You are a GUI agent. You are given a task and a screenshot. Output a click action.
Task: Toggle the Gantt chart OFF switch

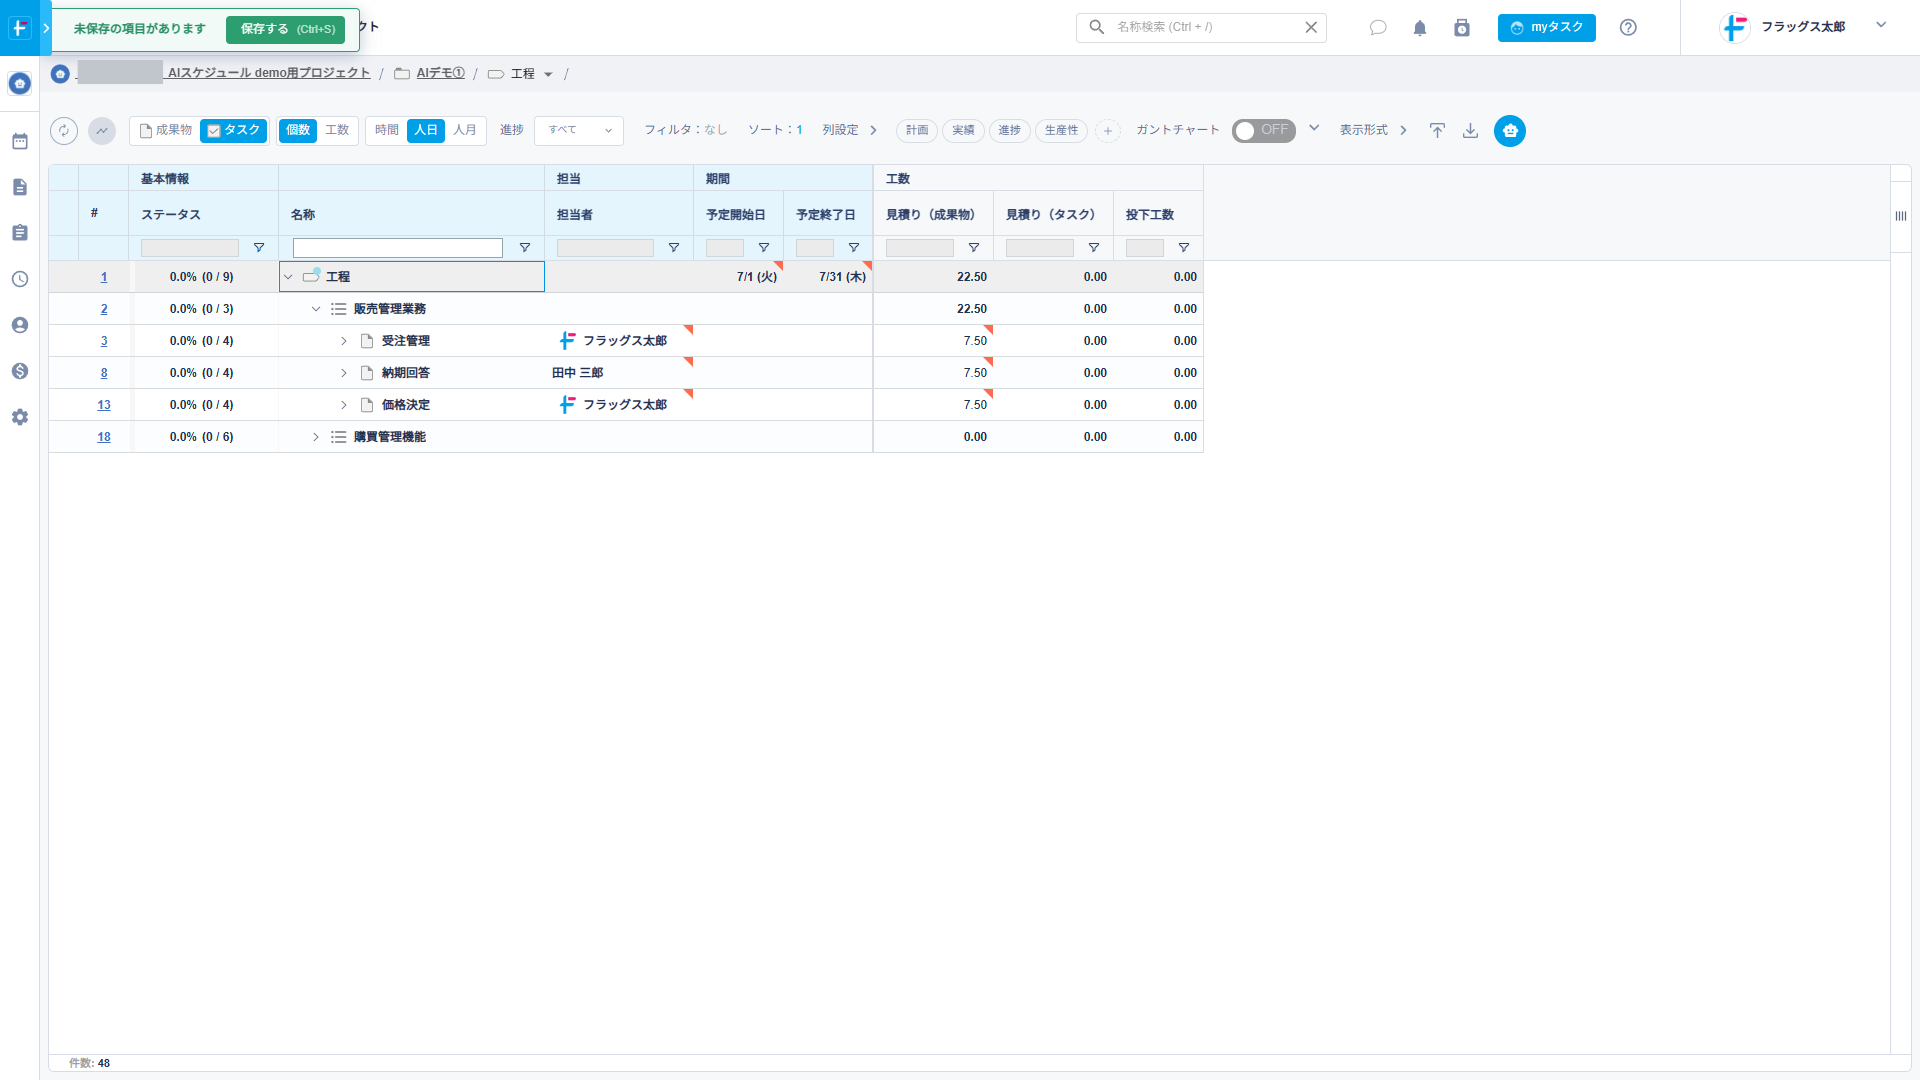pos(1263,131)
